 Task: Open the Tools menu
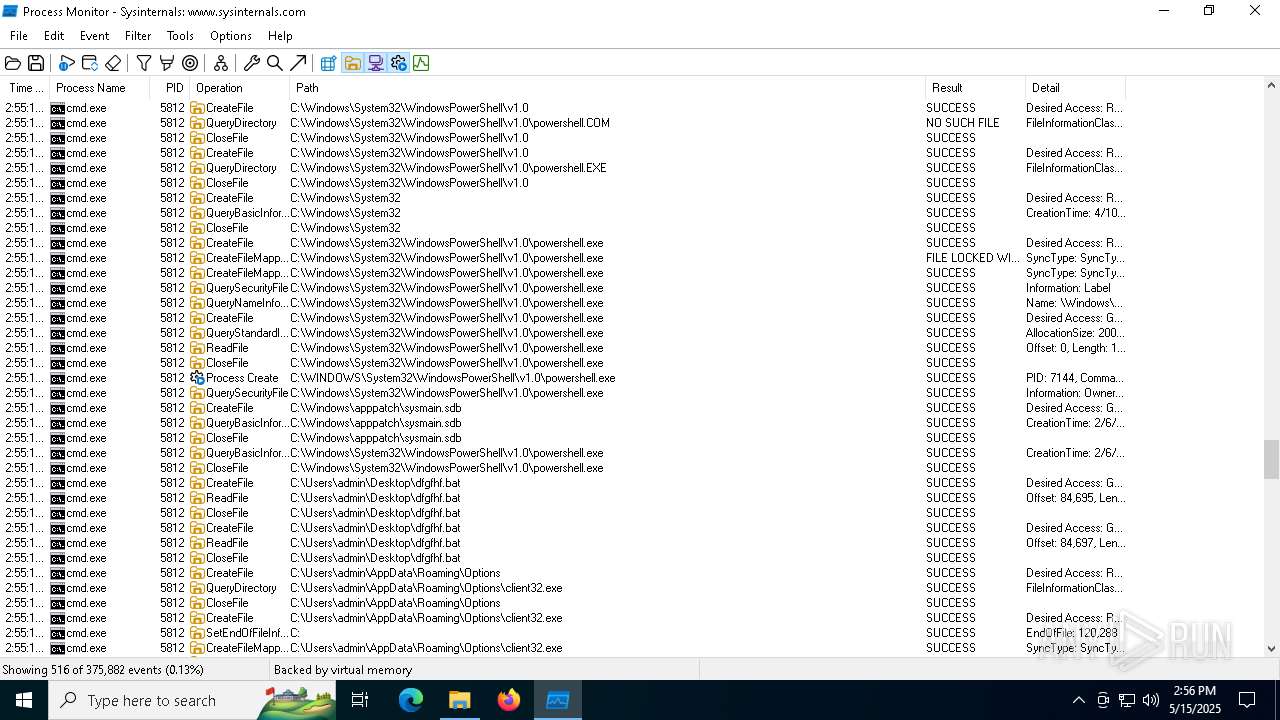[x=180, y=36]
